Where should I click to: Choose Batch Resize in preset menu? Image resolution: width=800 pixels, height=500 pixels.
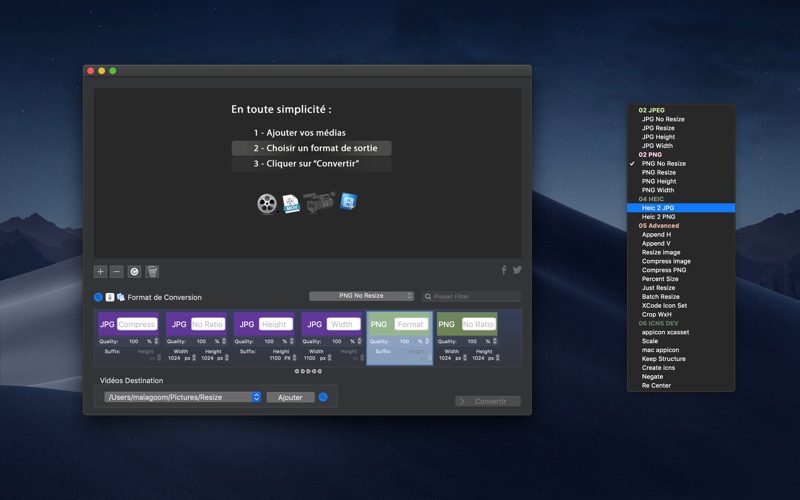(x=681, y=296)
